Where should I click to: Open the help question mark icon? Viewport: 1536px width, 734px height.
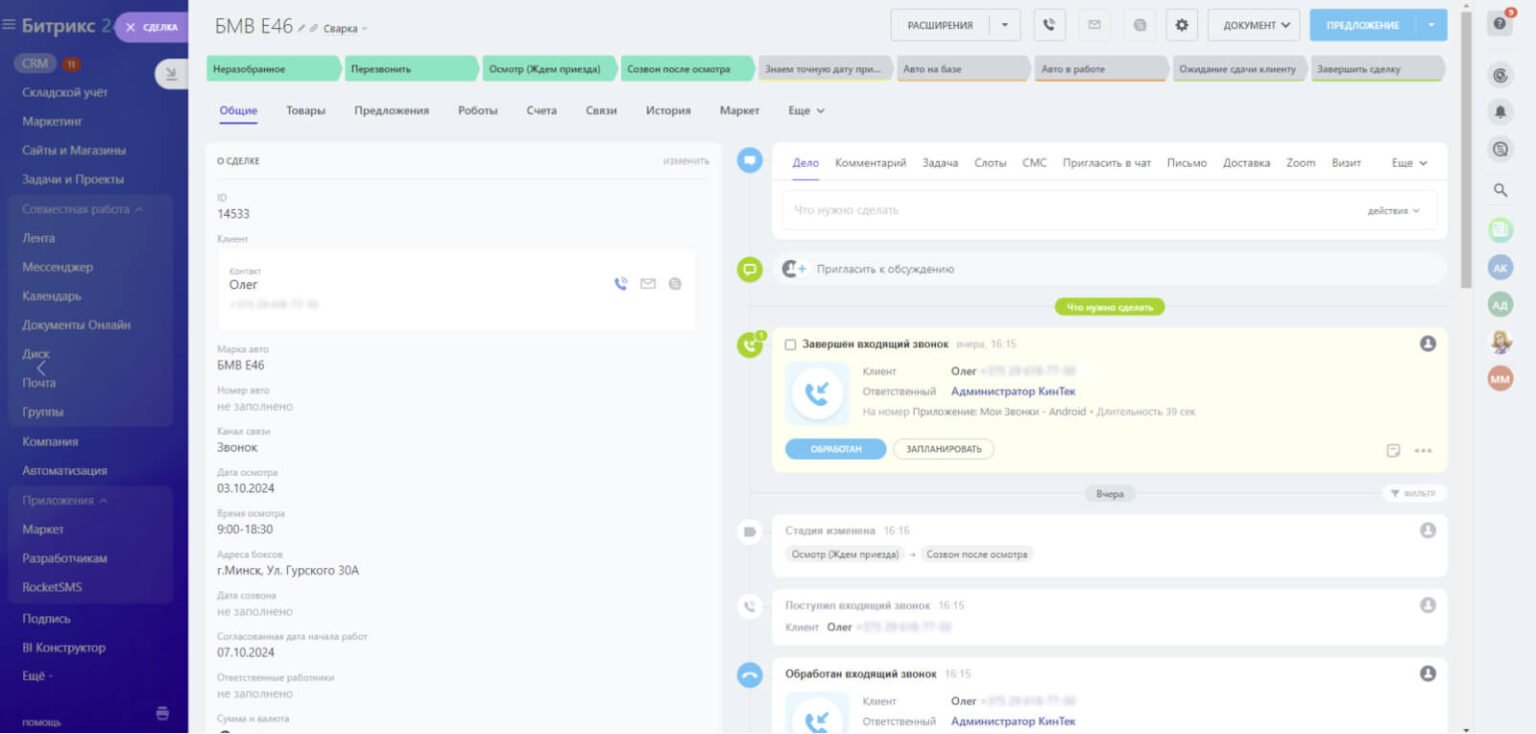1500,24
